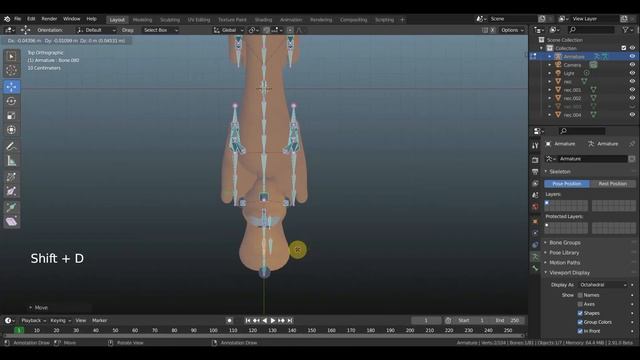Toggle auto keying record button

pos(229,320)
